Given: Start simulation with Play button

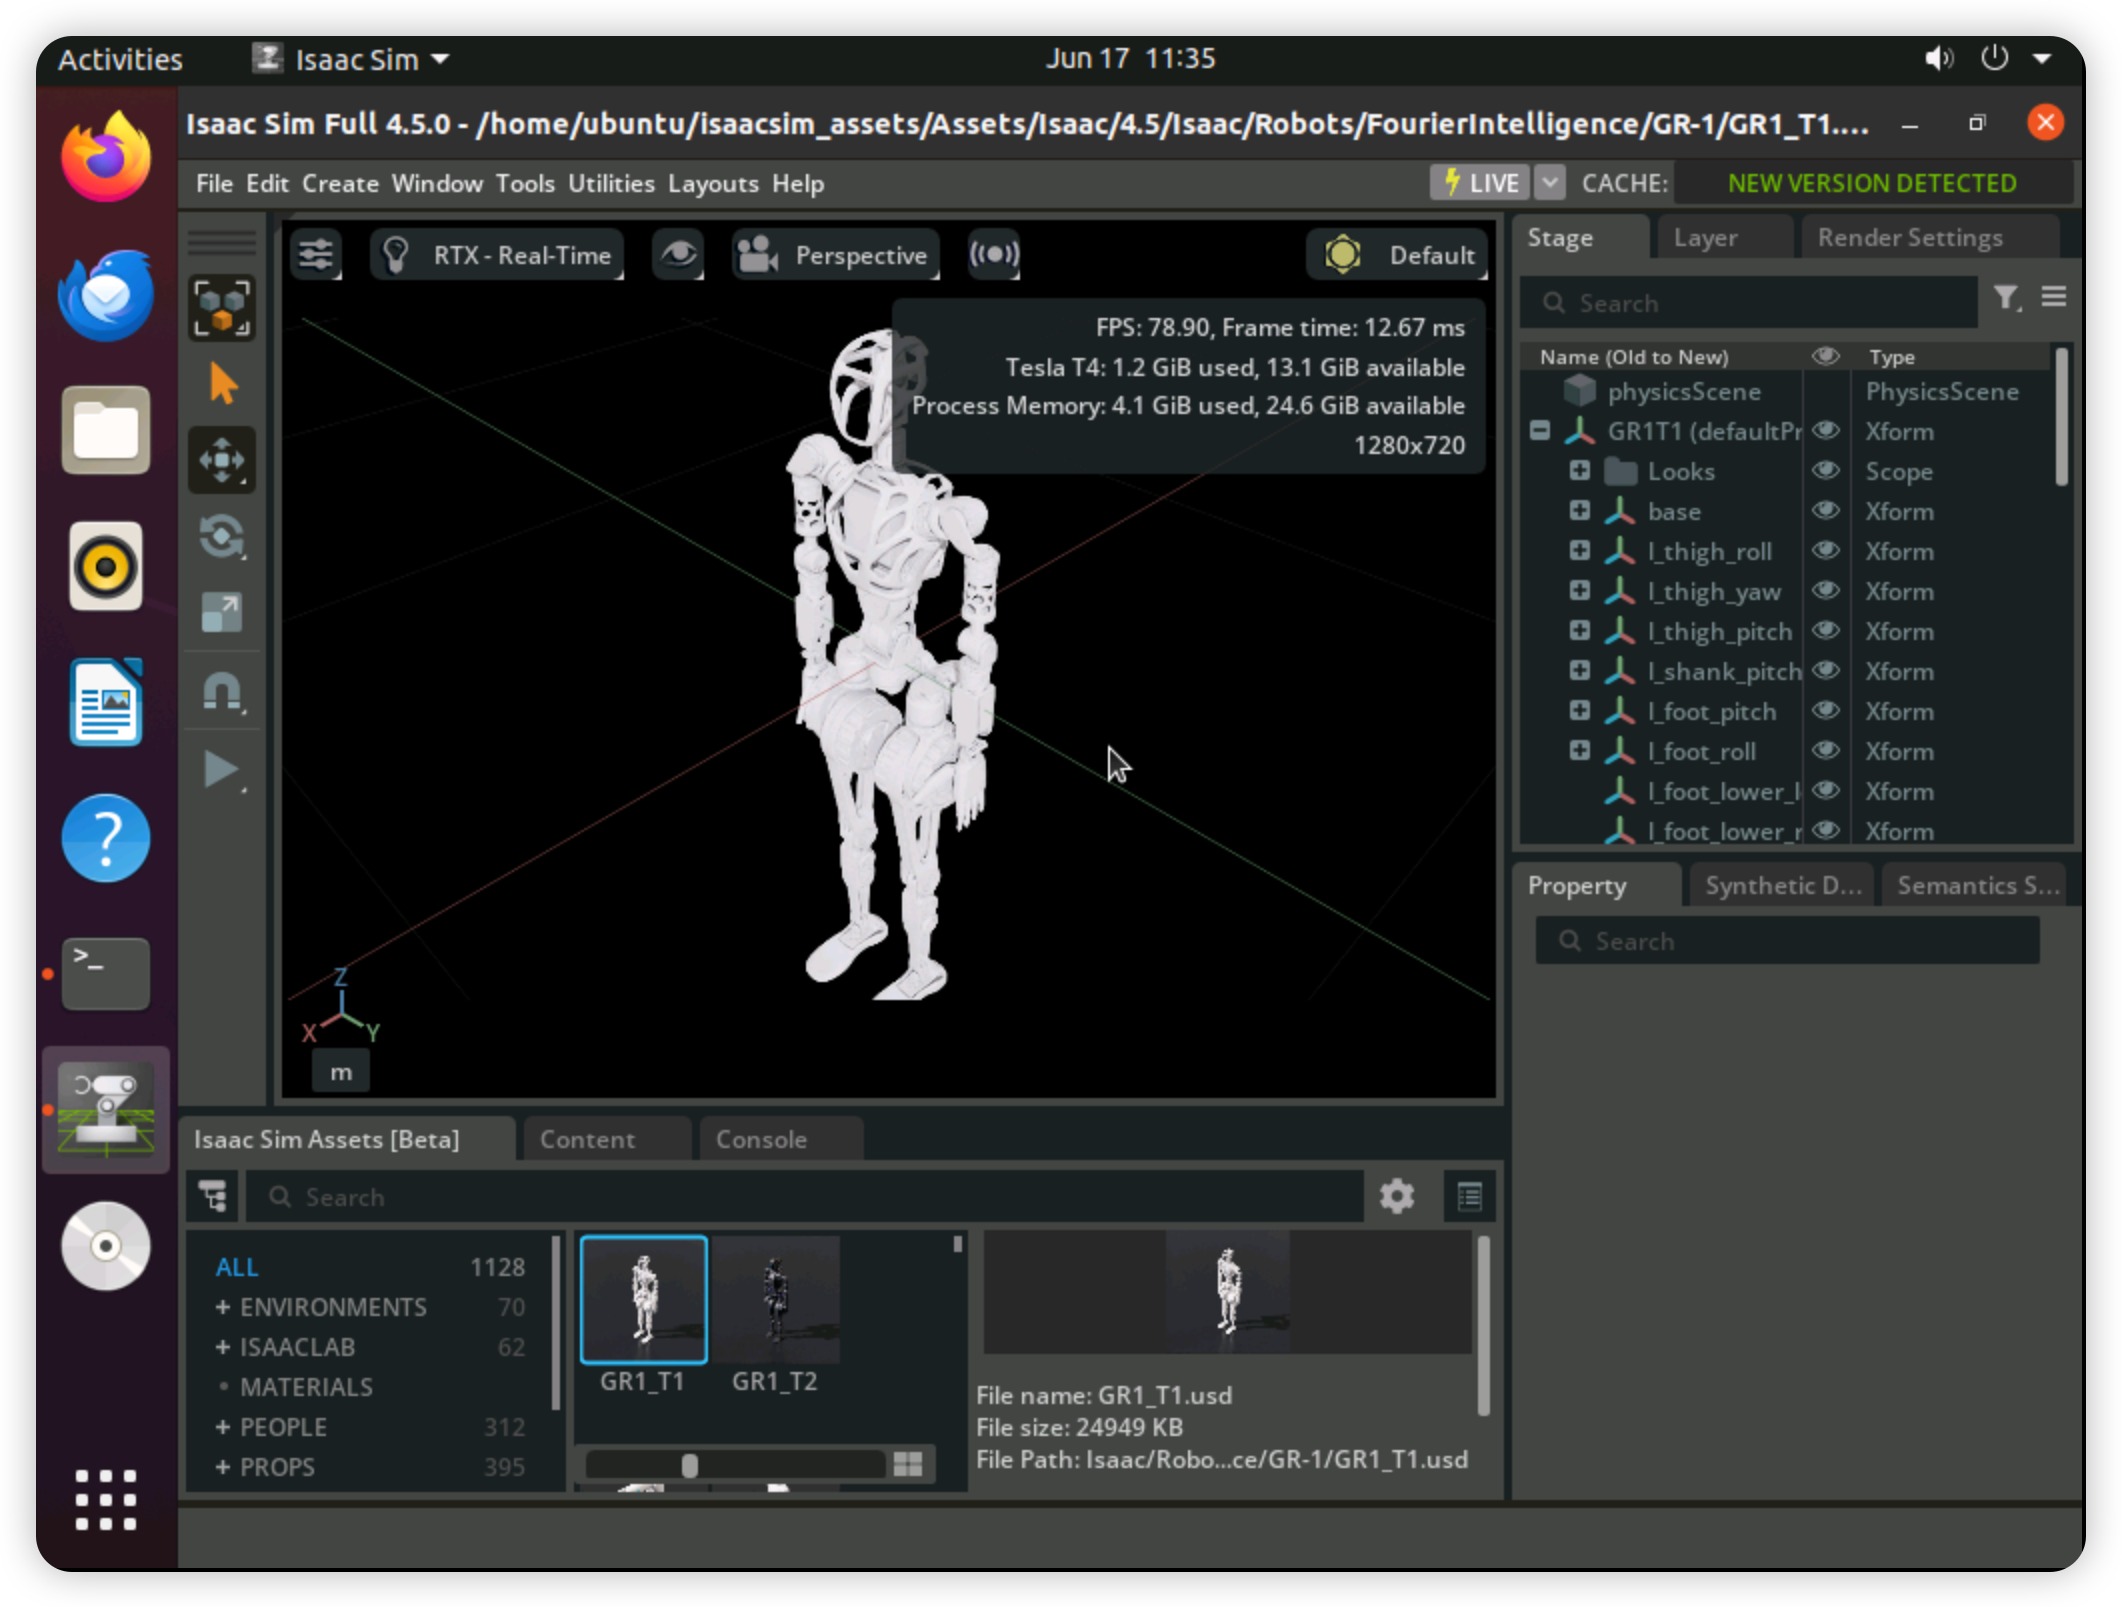Looking at the screenshot, I should pos(222,769).
